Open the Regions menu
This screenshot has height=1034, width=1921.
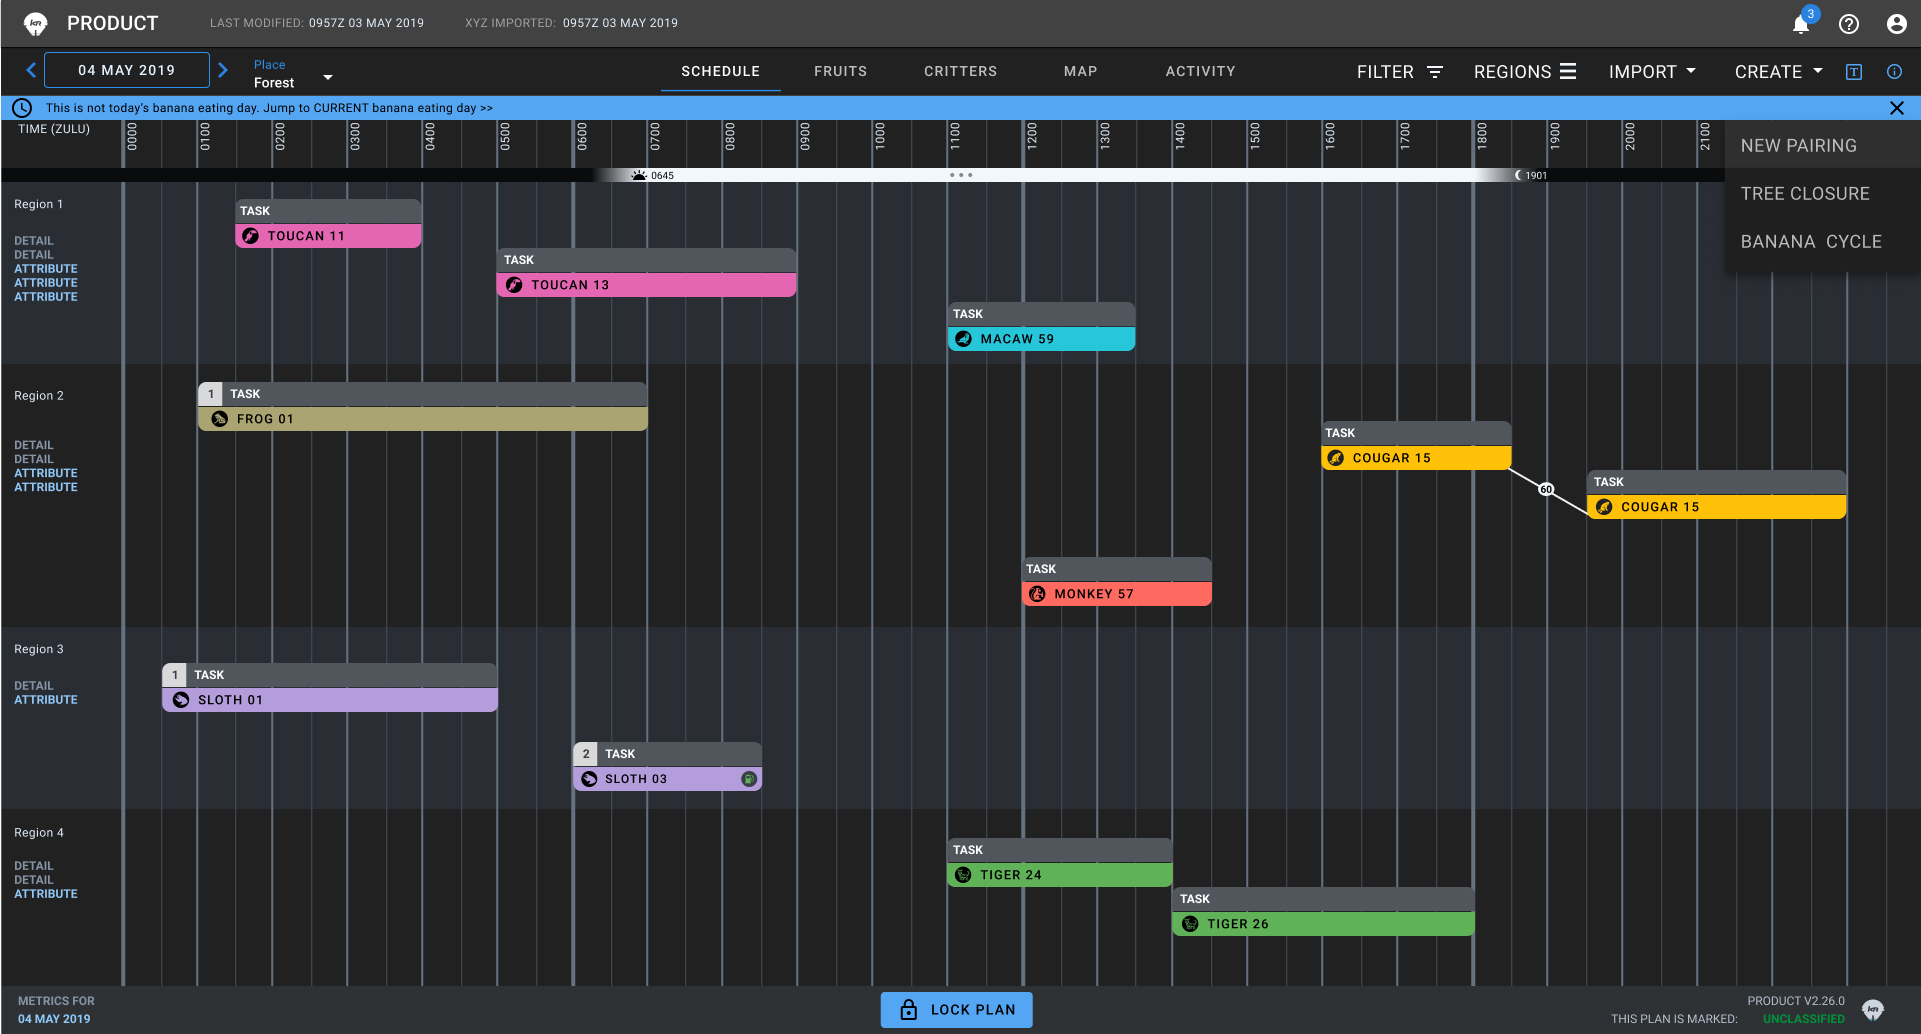(1524, 72)
